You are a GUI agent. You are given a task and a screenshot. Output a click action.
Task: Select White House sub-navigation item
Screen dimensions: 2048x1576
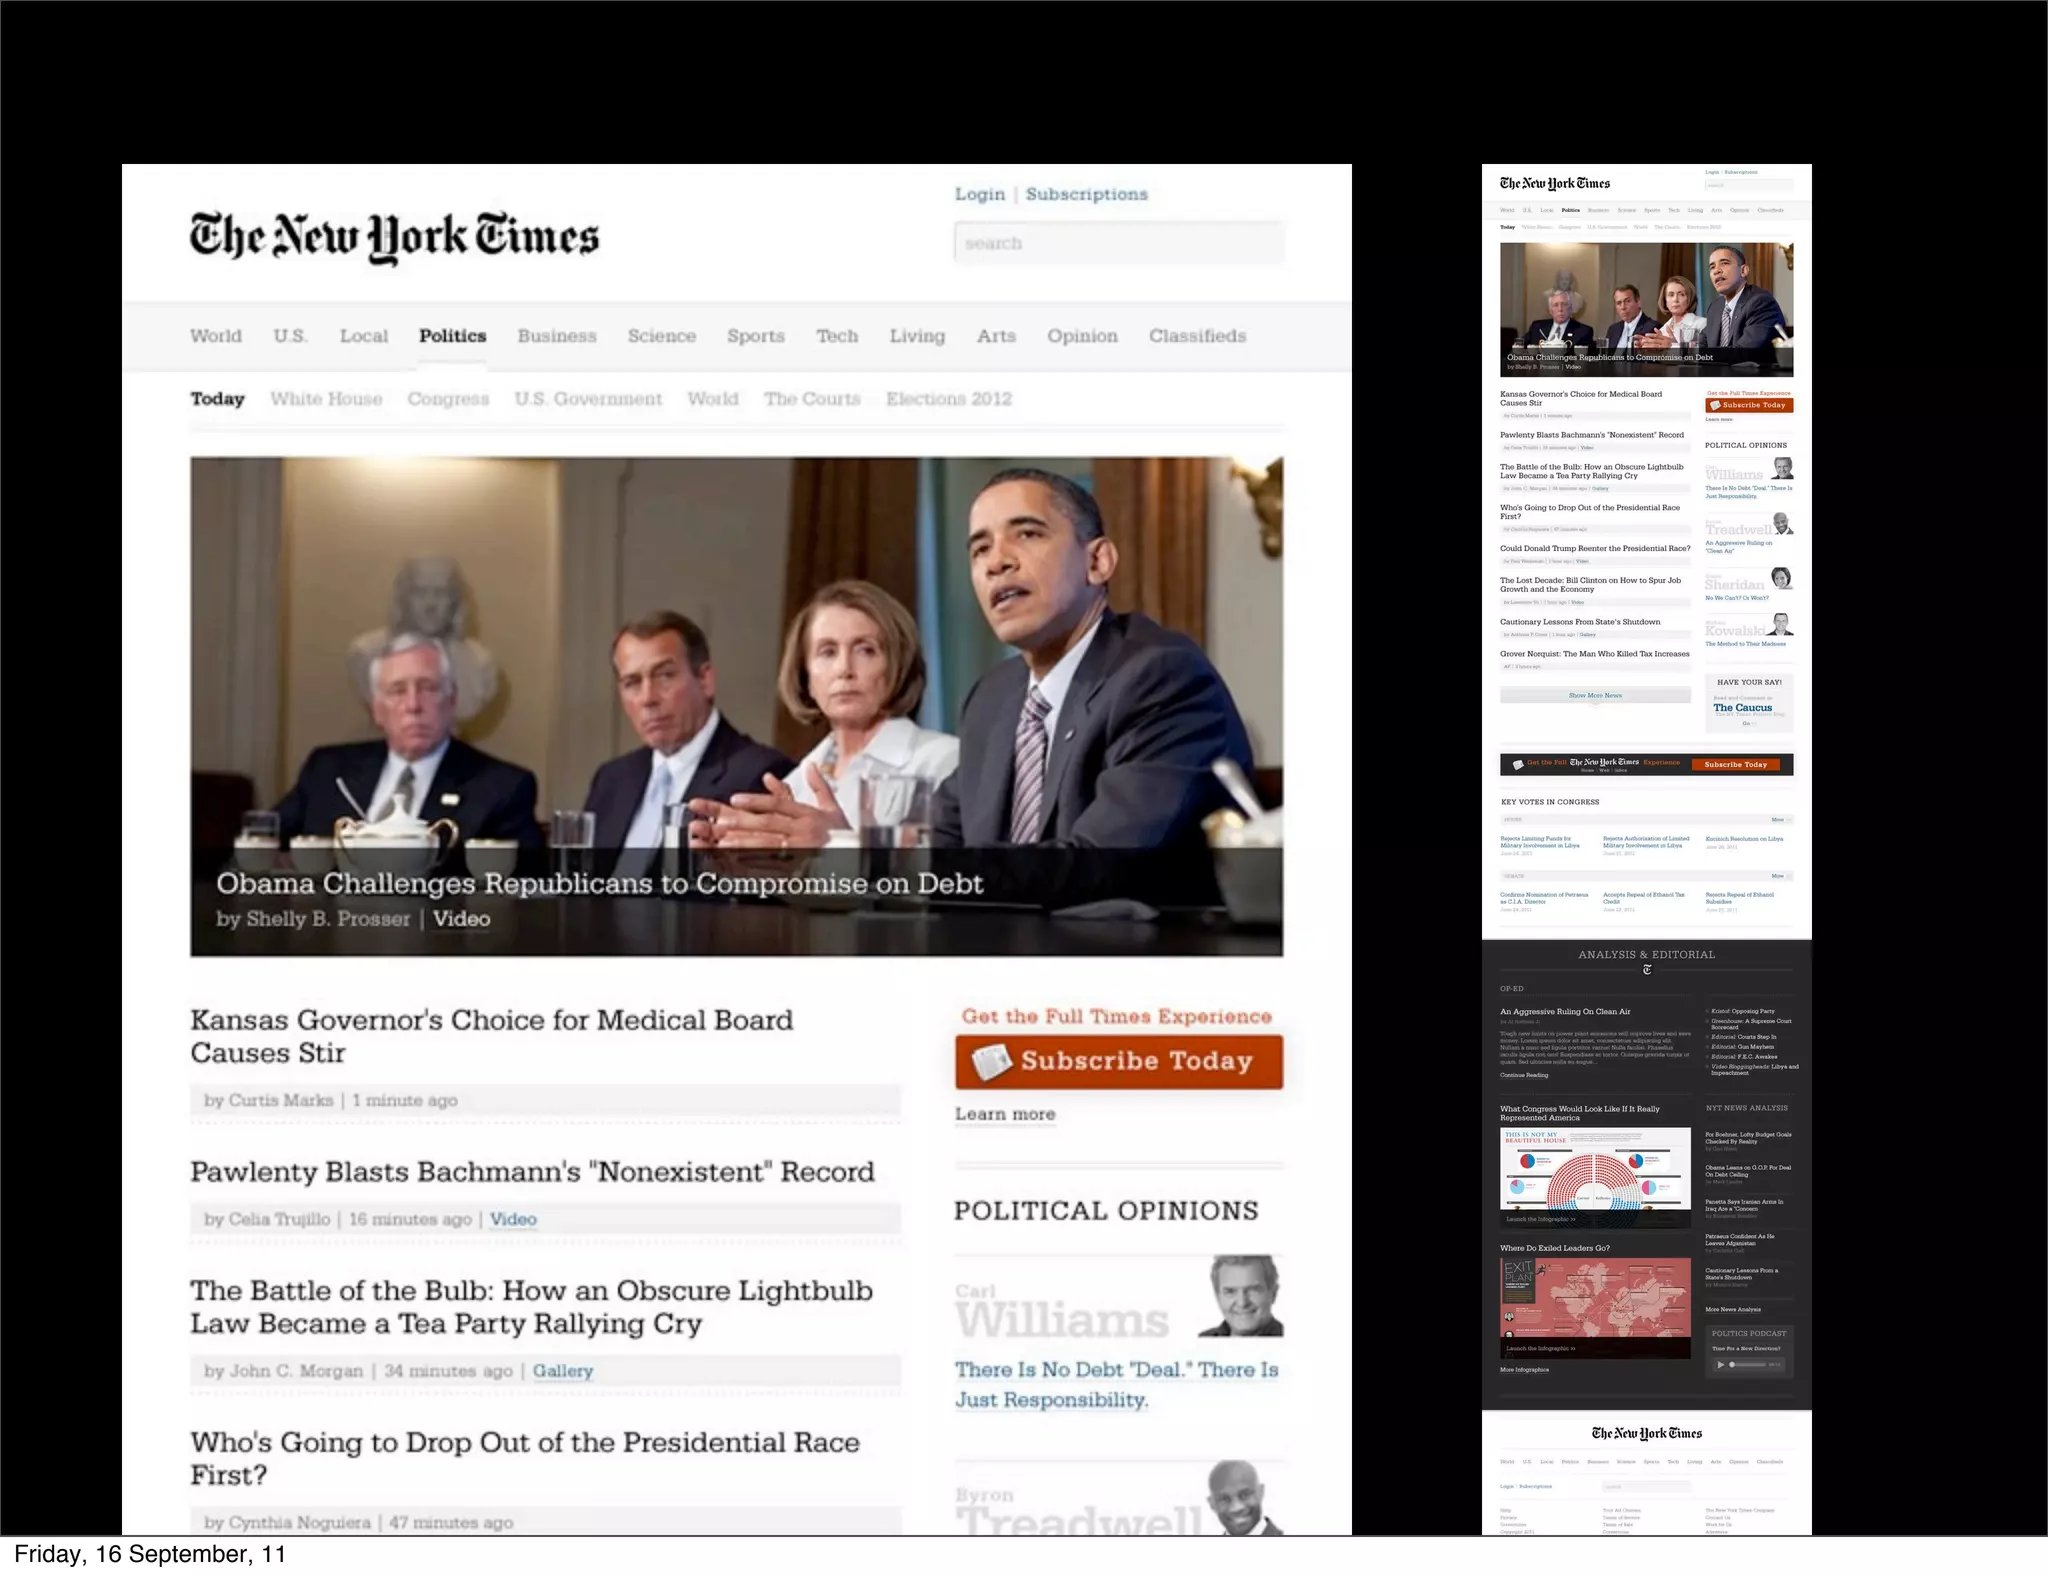tap(326, 399)
